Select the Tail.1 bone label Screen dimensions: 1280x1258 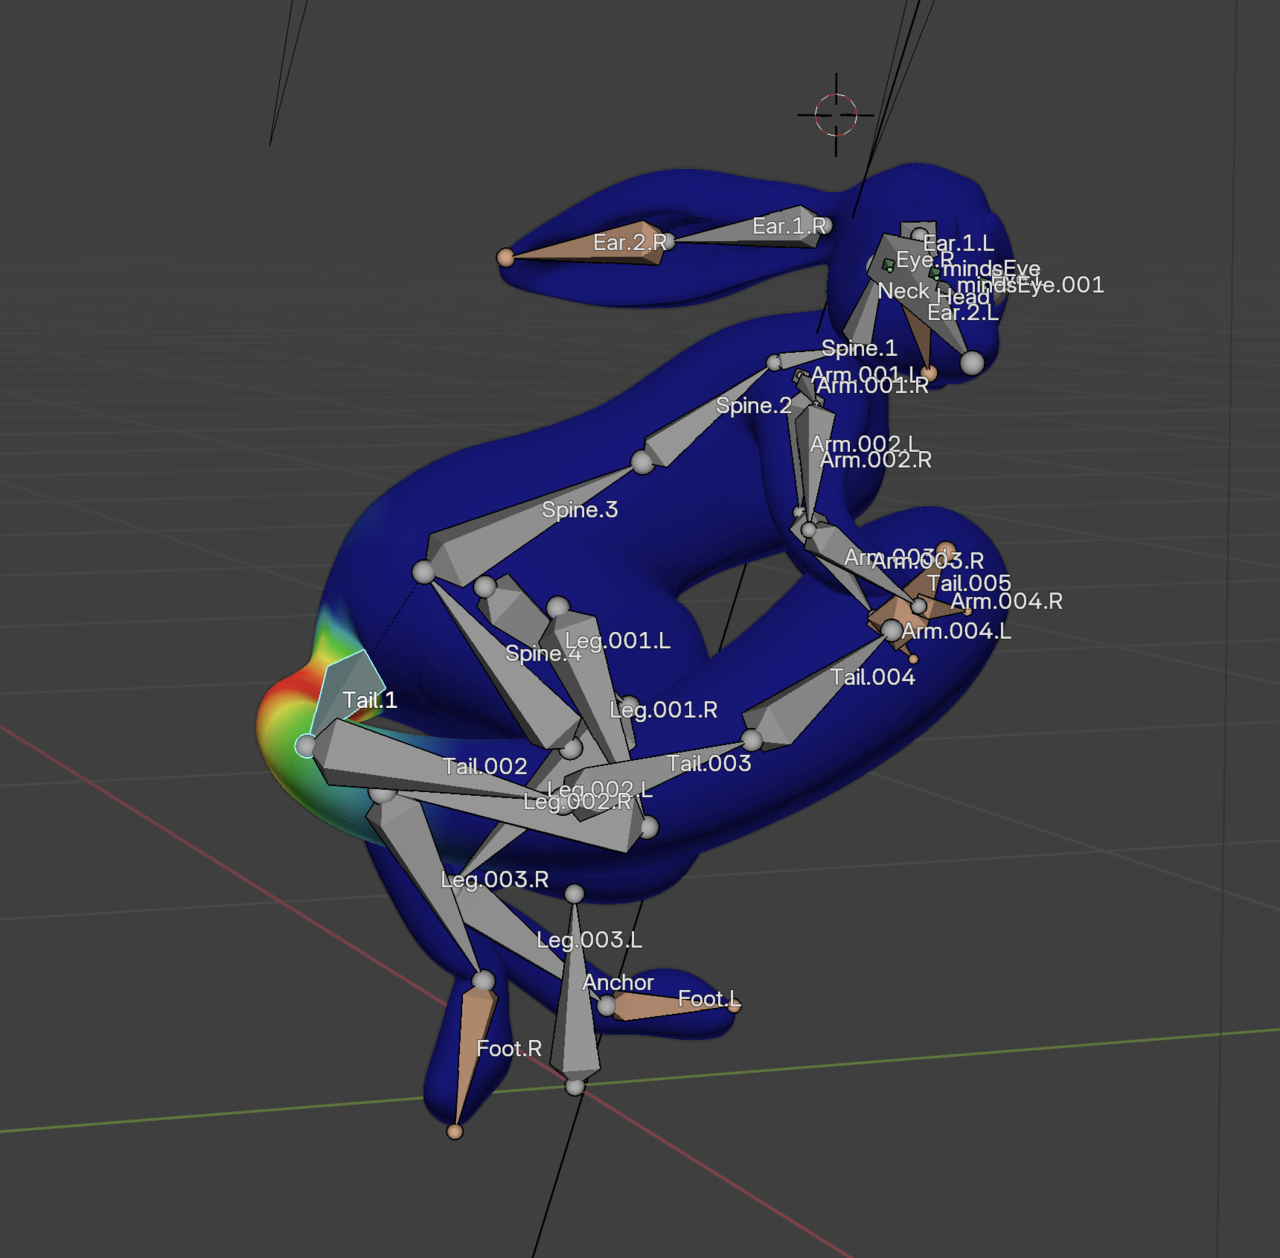[x=370, y=700]
